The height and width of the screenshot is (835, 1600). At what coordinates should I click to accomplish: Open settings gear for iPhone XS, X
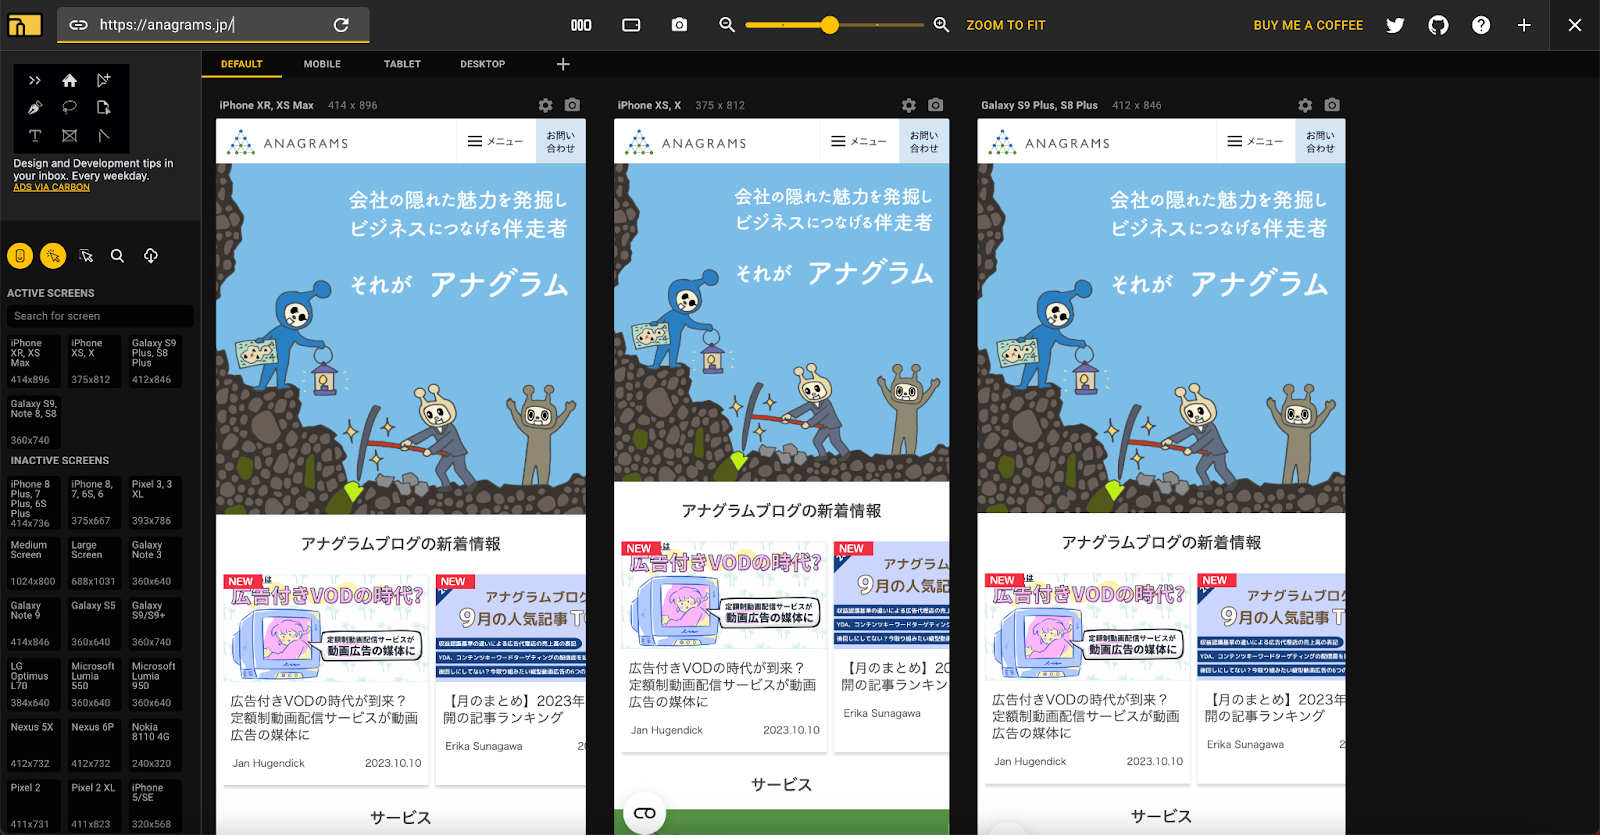click(908, 105)
